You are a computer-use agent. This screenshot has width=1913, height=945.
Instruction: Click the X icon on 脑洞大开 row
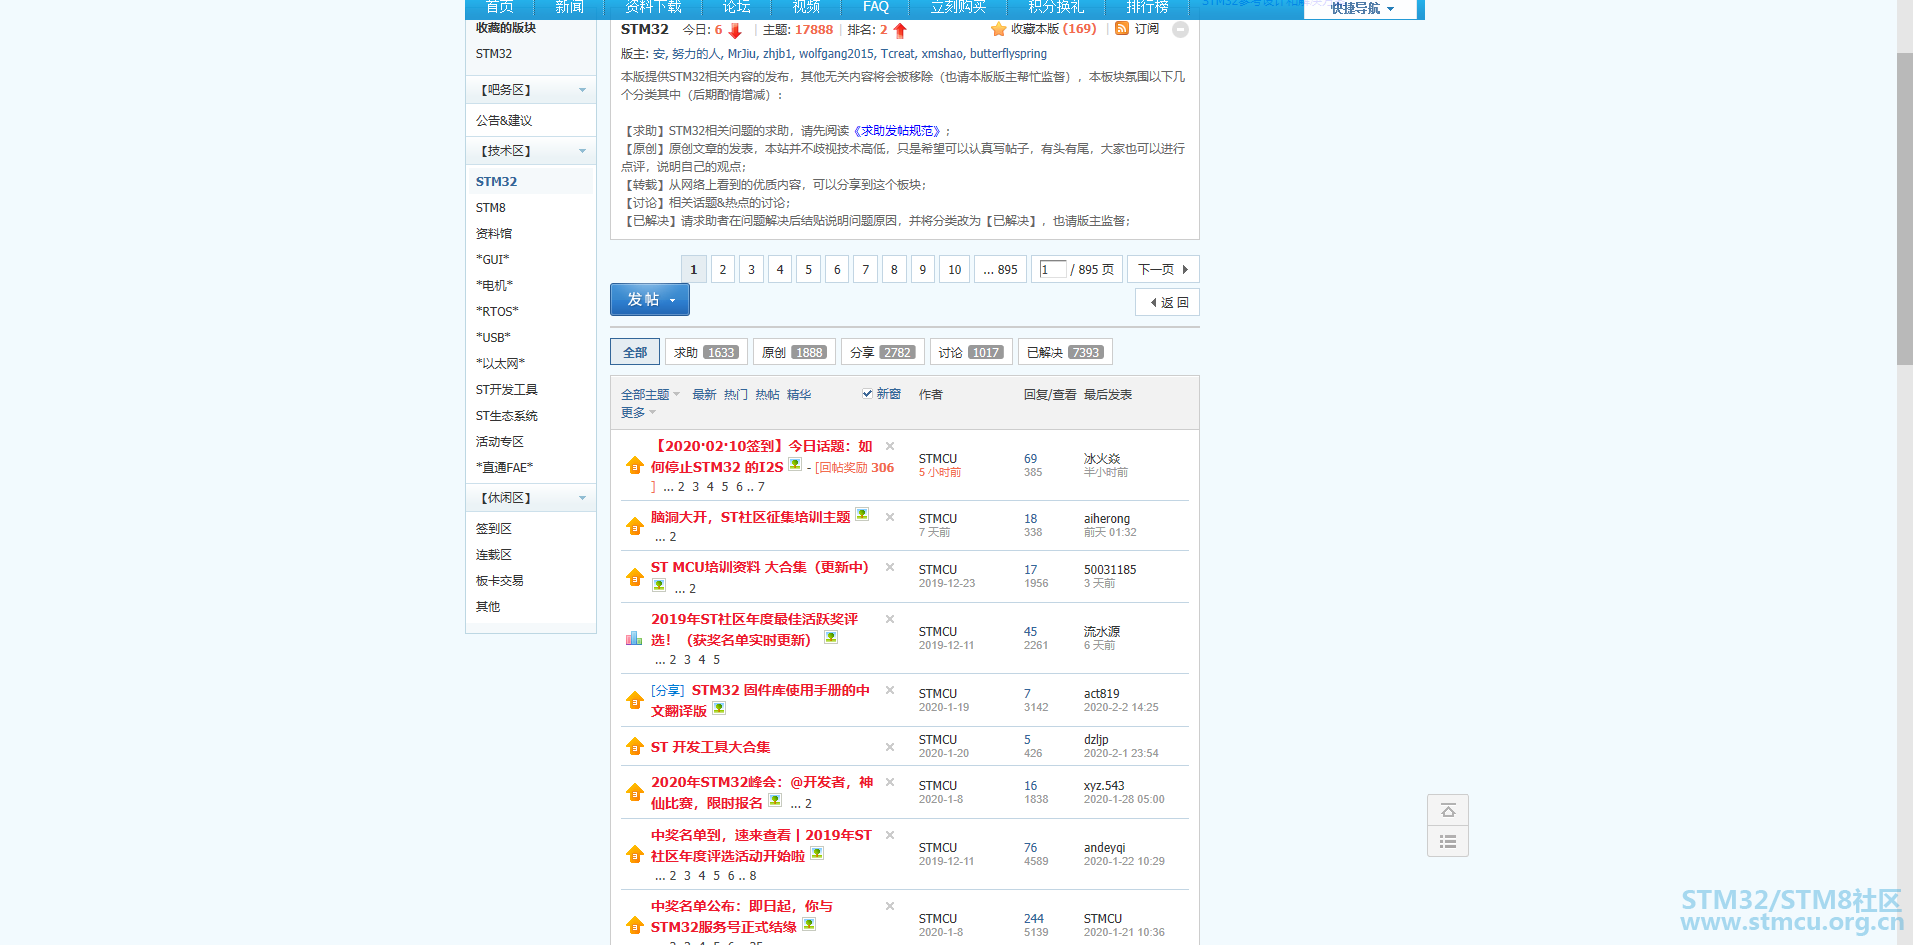point(890,517)
